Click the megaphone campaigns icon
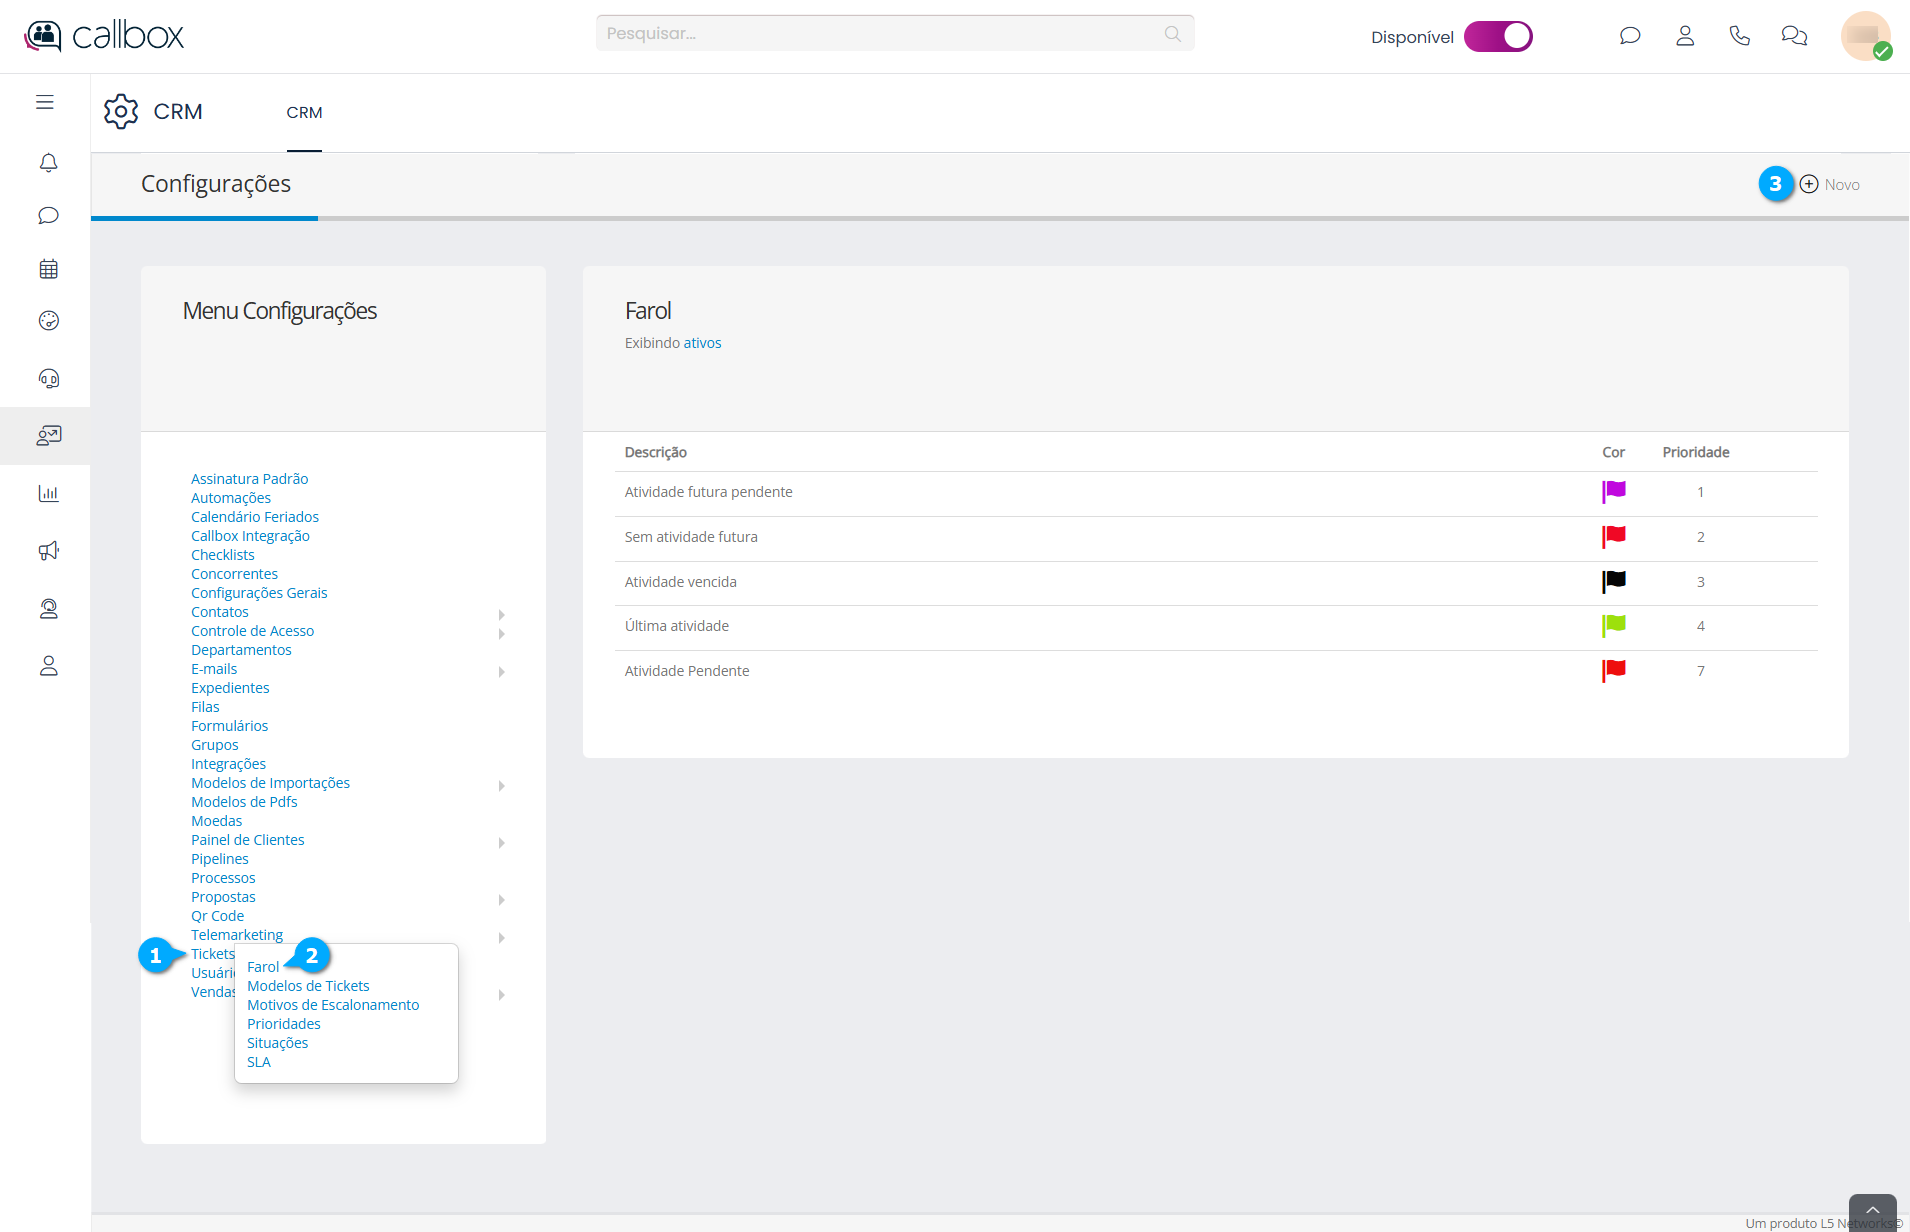1910x1232 pixels. (x=48, y=551)
